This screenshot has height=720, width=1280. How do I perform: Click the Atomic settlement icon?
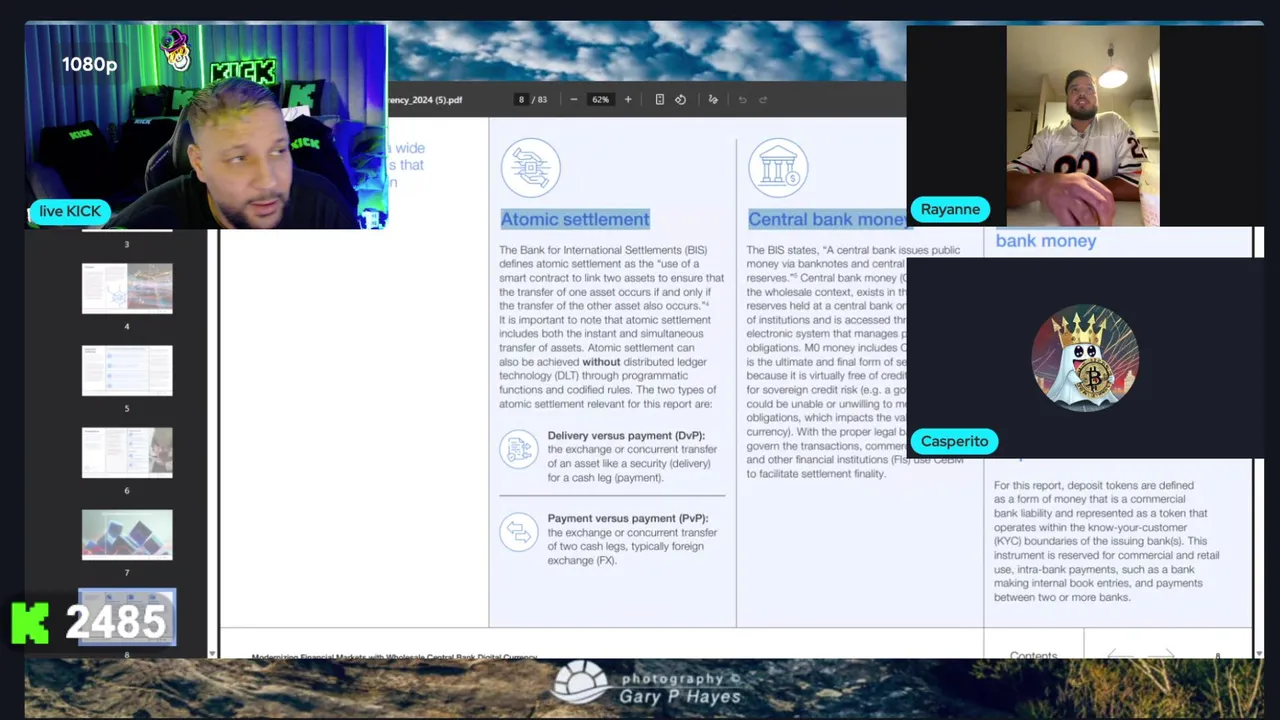click(530, 167)
